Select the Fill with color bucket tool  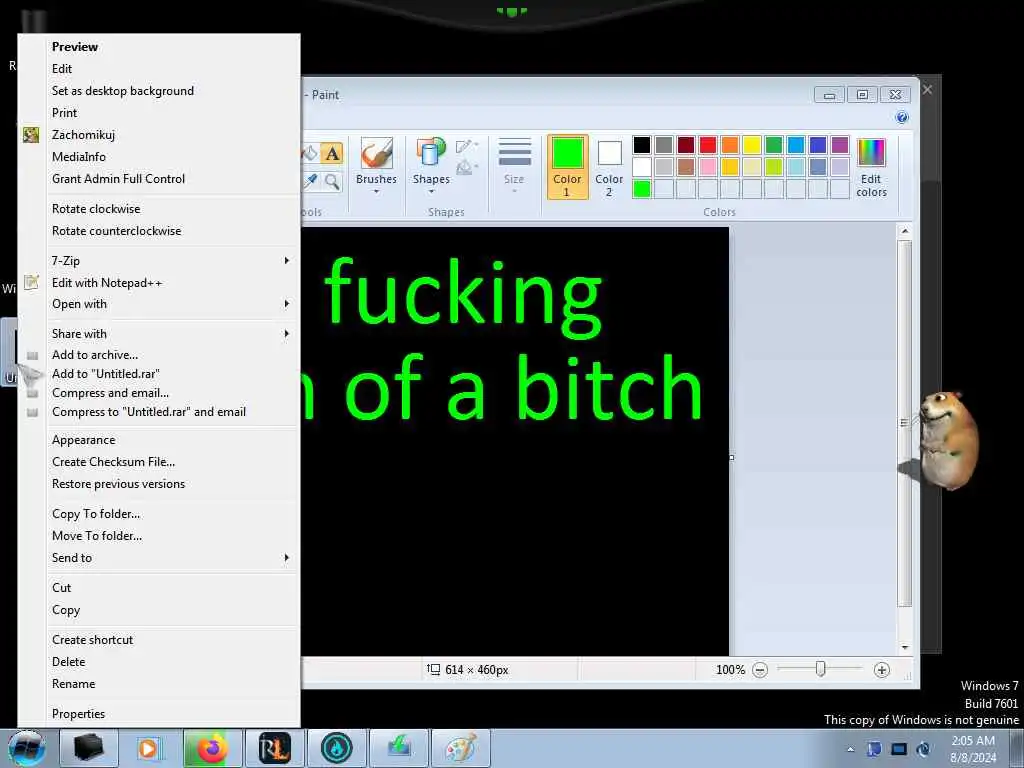pos(310,153)
